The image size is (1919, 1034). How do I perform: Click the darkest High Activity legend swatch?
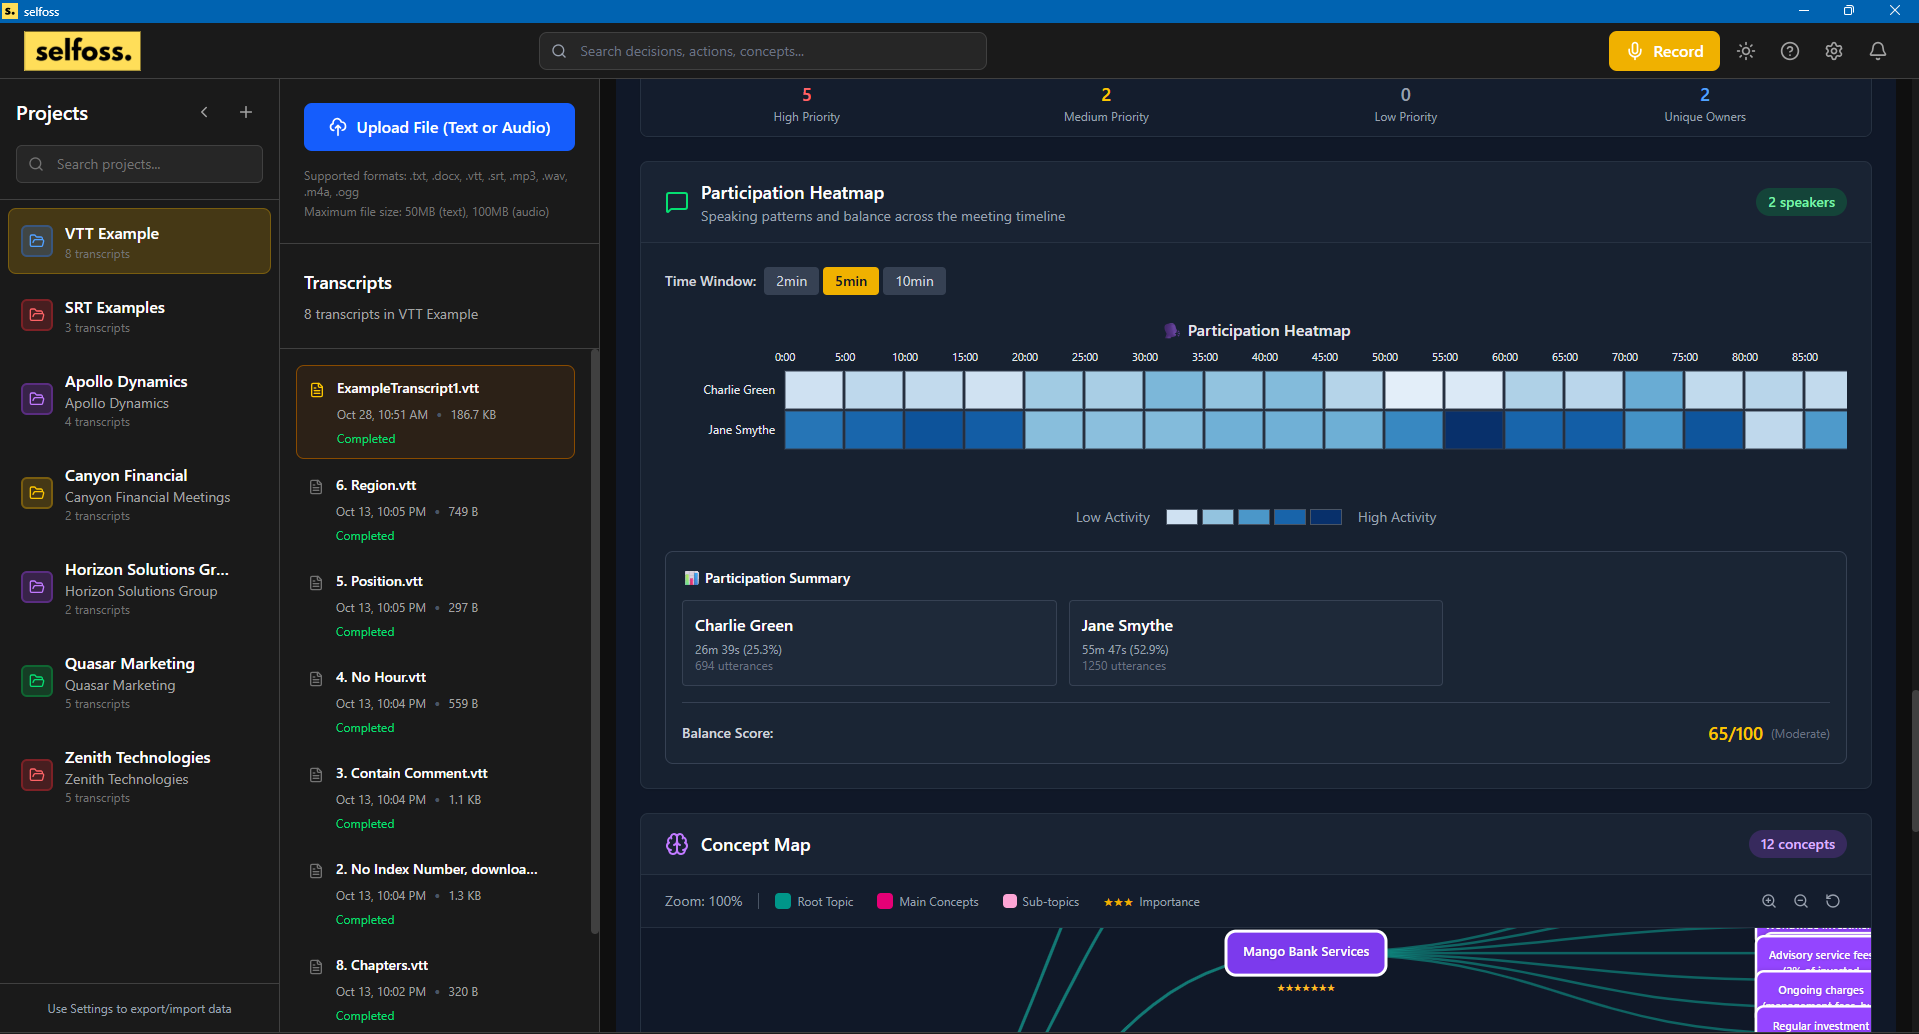tap(1326, 517)
